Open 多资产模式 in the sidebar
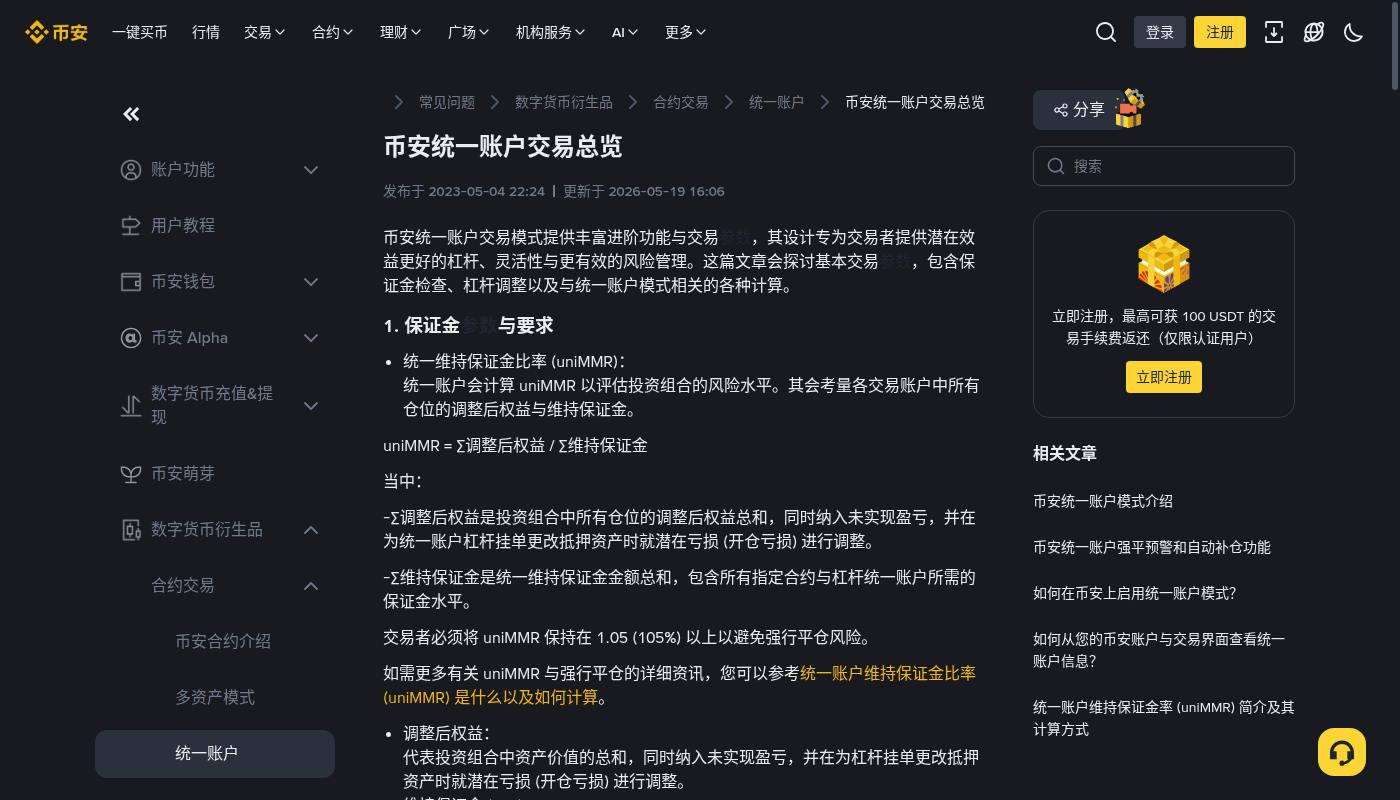The height and width of the screenshot is (800, 1400). tap(215, 697)
